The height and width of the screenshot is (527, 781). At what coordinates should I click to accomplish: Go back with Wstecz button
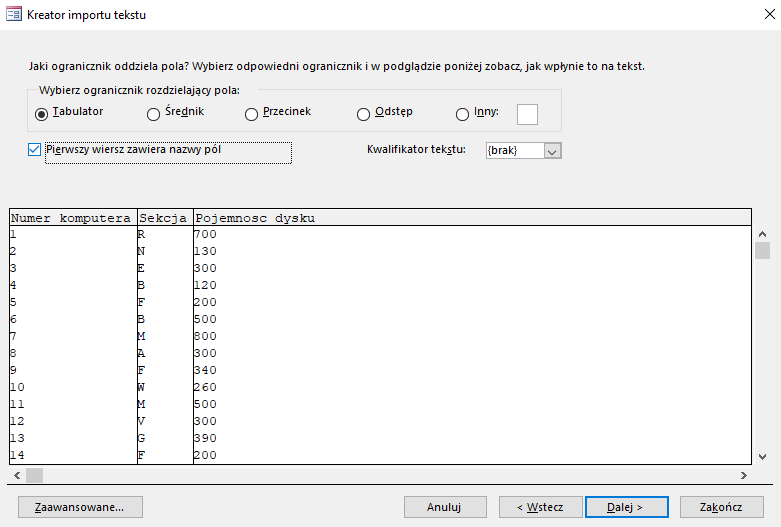540,507
